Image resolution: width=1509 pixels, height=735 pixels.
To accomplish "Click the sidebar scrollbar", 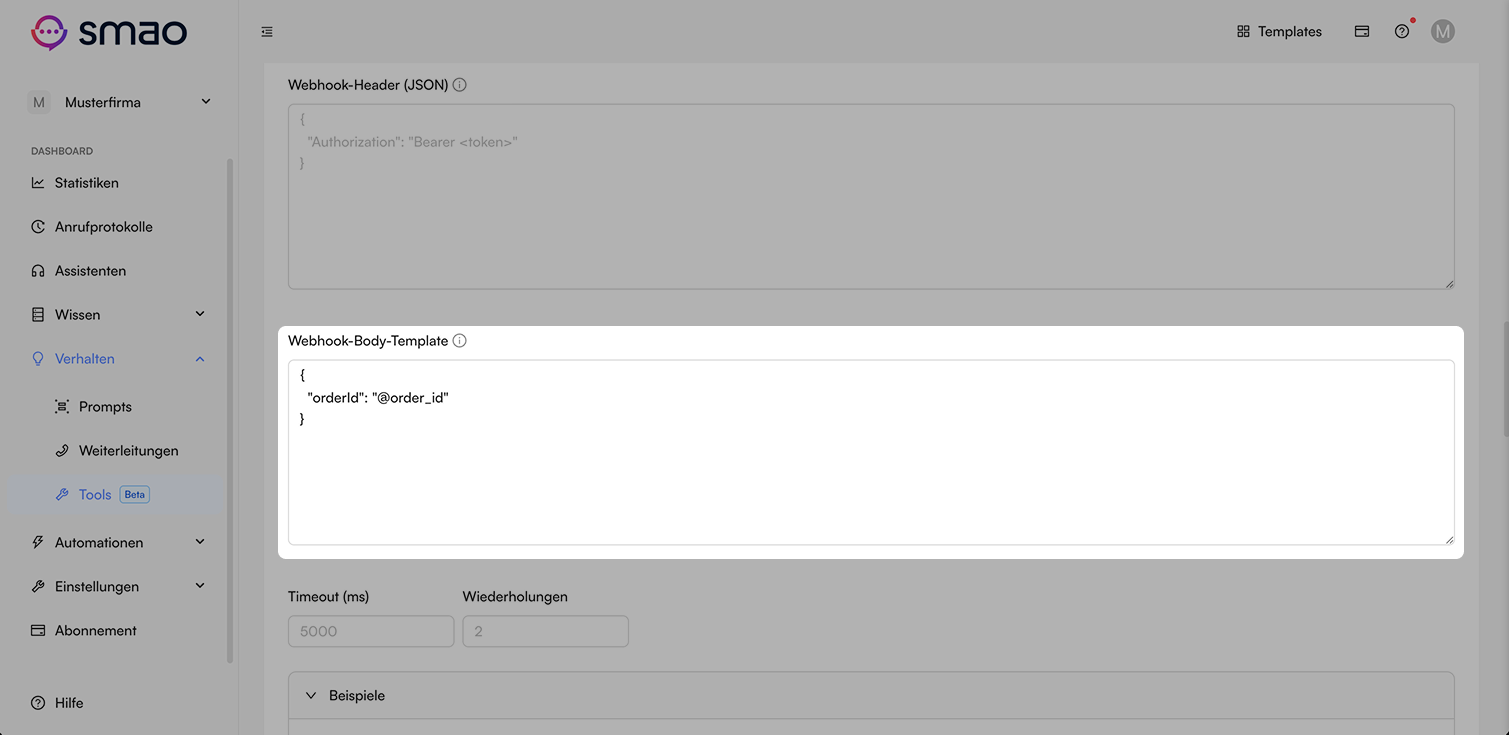I will [230, 410].
